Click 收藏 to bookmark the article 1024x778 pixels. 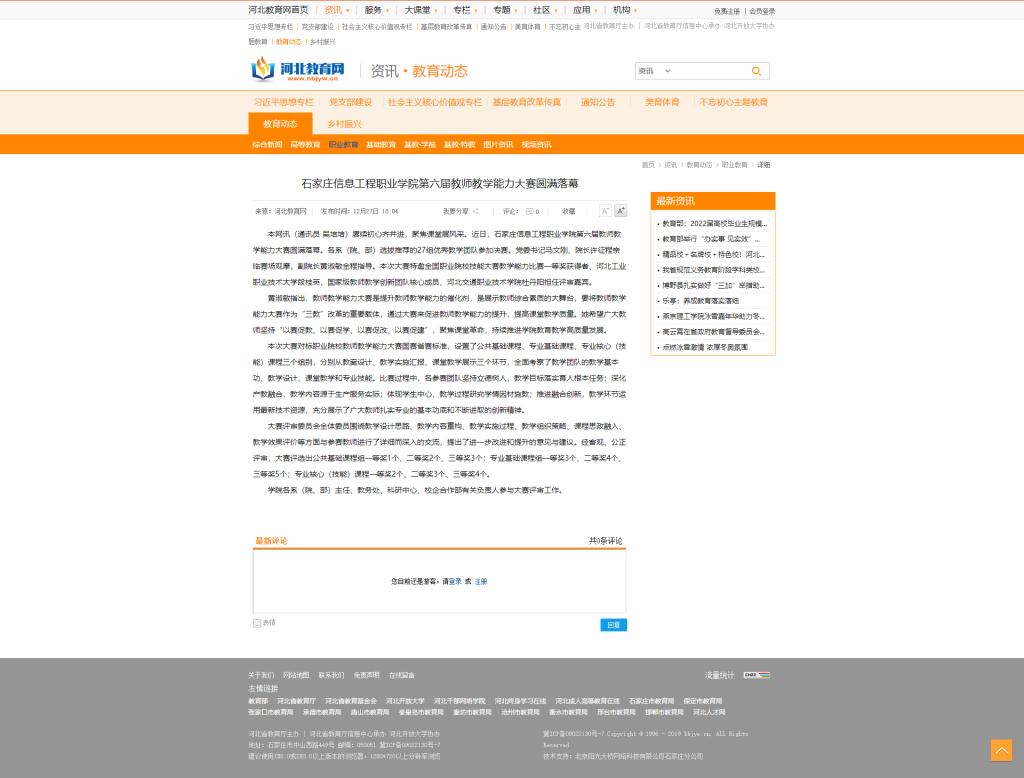pos(568,211)
